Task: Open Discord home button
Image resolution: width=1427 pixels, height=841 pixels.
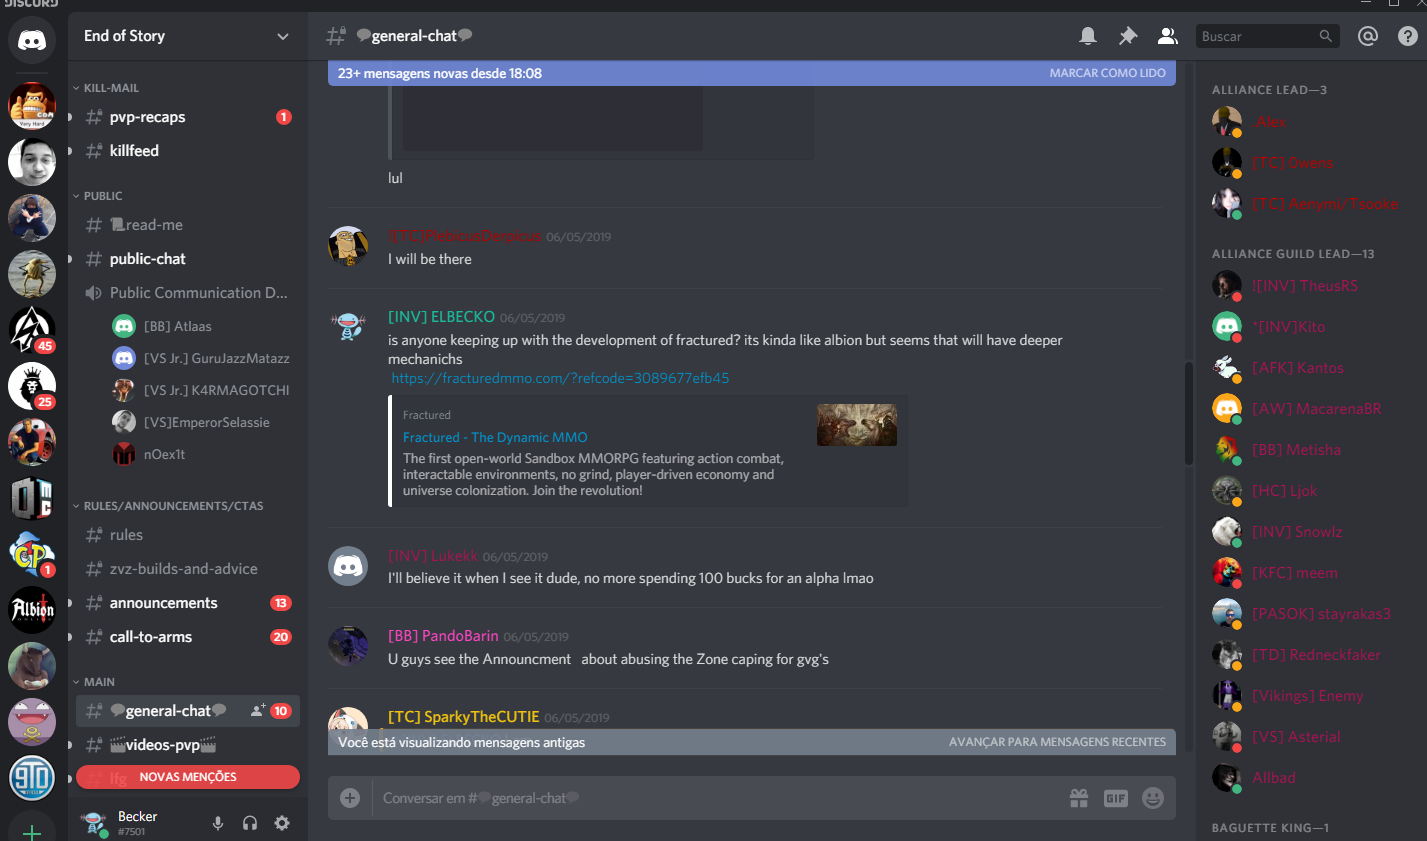Action: [32, 41]
